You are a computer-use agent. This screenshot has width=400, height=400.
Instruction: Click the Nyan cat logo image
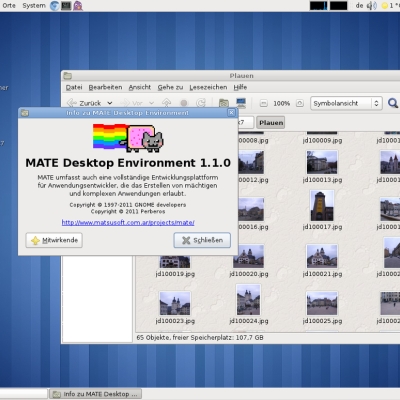(128, 138)
